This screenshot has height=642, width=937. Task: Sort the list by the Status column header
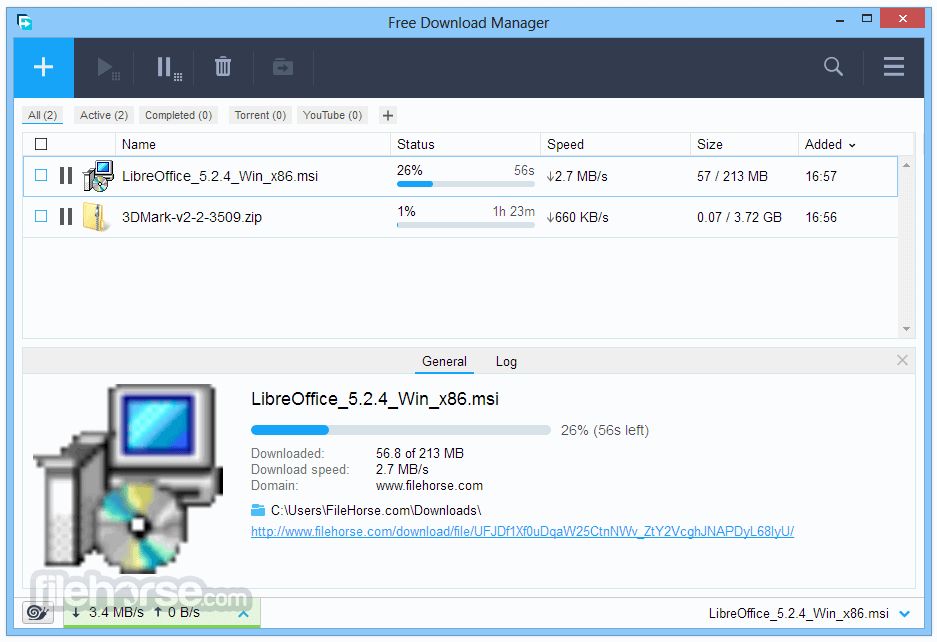click(466, 145)
